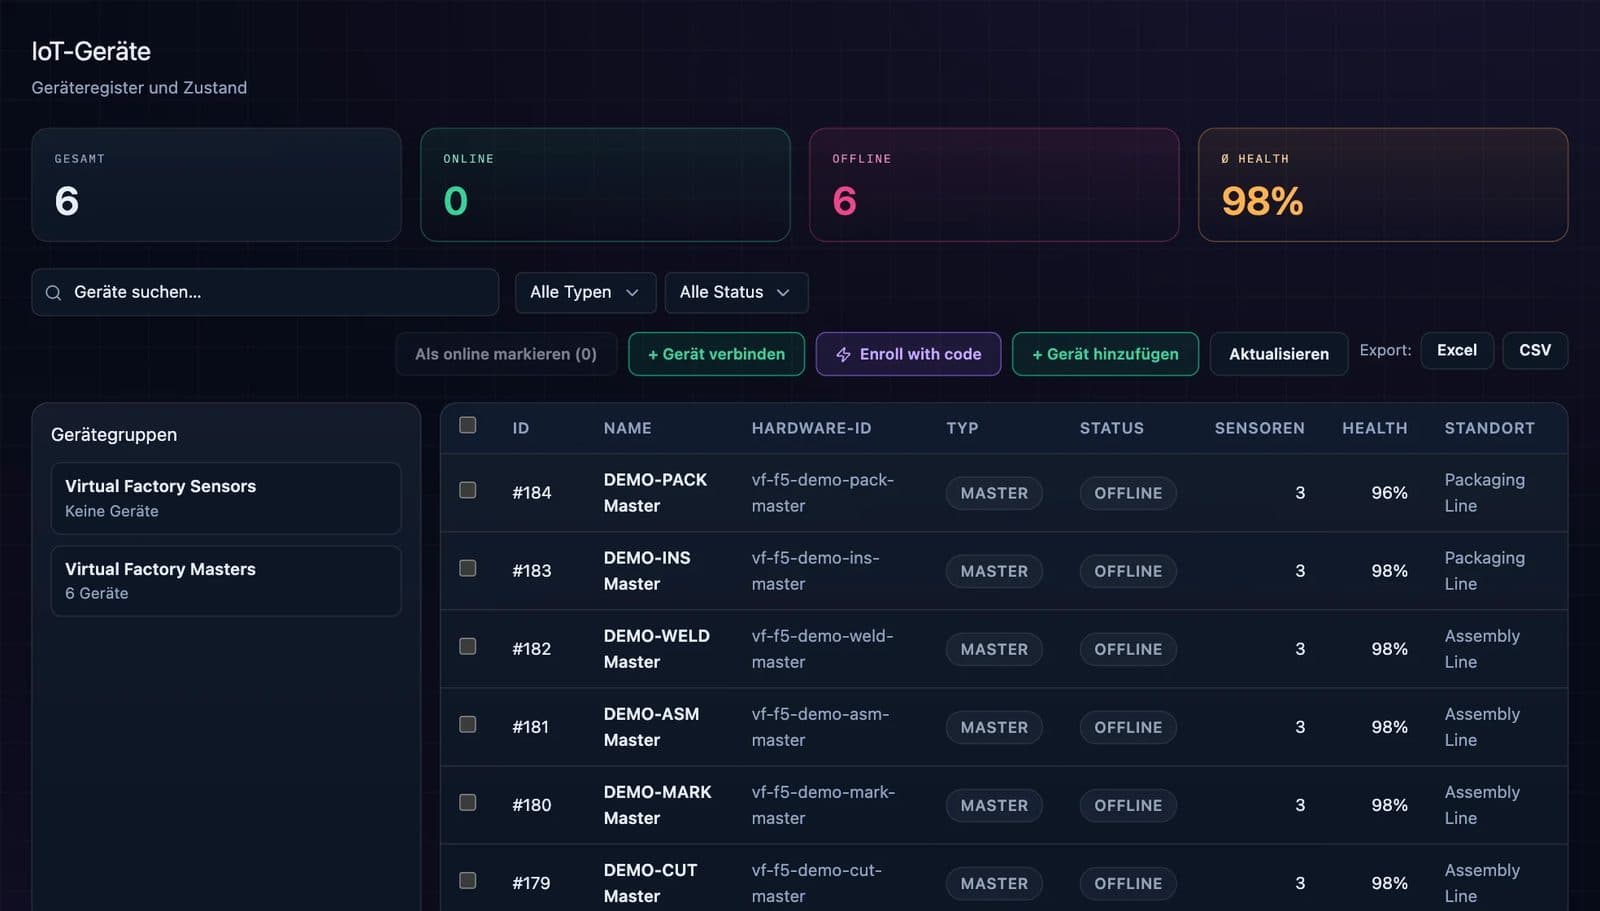Select the Virtual Factory Masters group

[226, 581]
